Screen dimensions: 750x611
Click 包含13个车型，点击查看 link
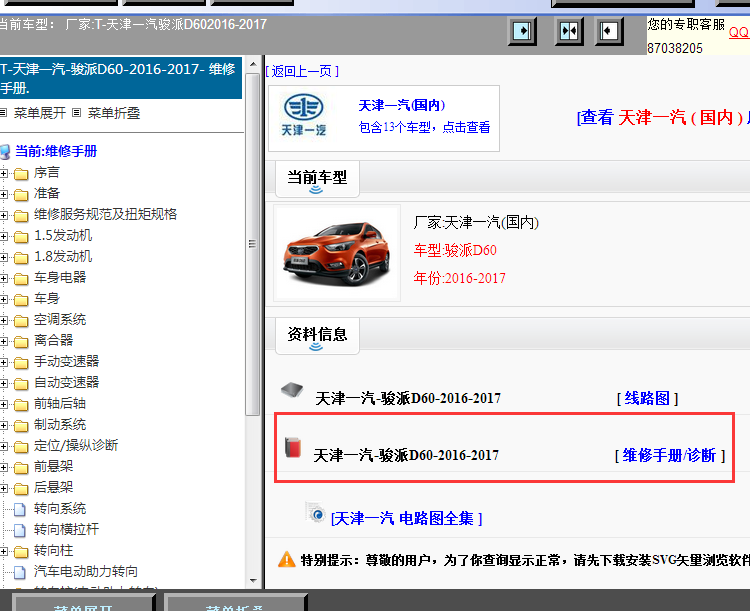click(424, 127)
